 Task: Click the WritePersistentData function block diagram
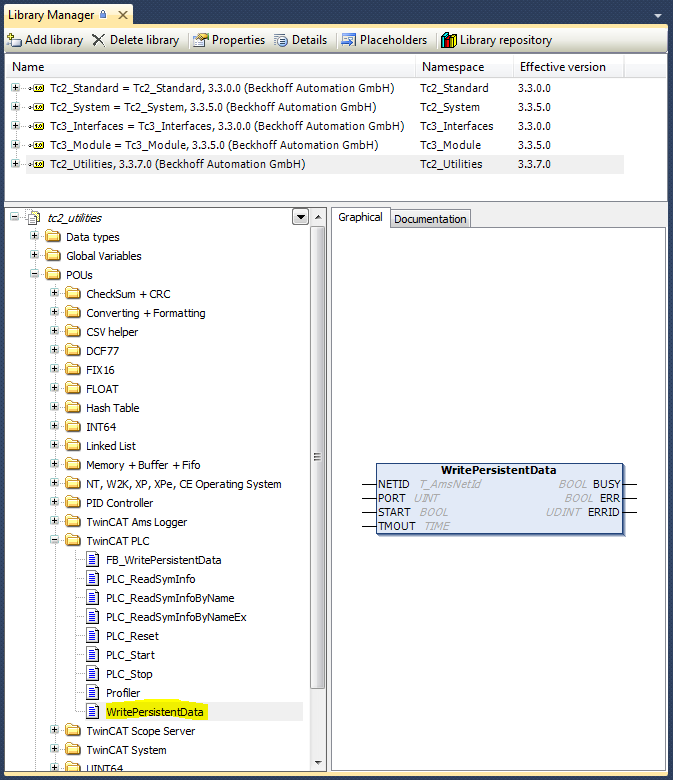(499, 499)
